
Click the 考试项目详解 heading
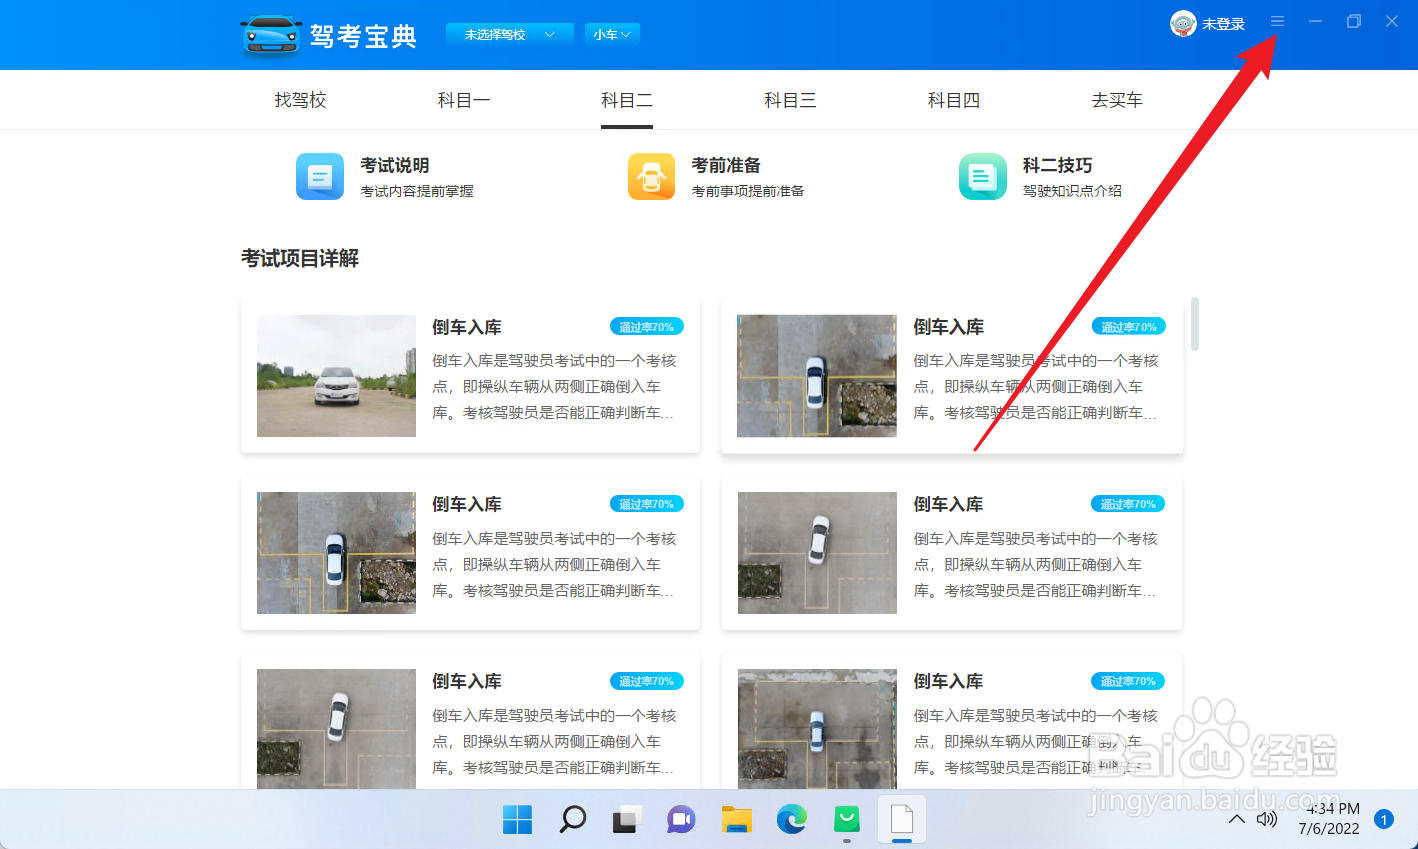pos(300,258)
